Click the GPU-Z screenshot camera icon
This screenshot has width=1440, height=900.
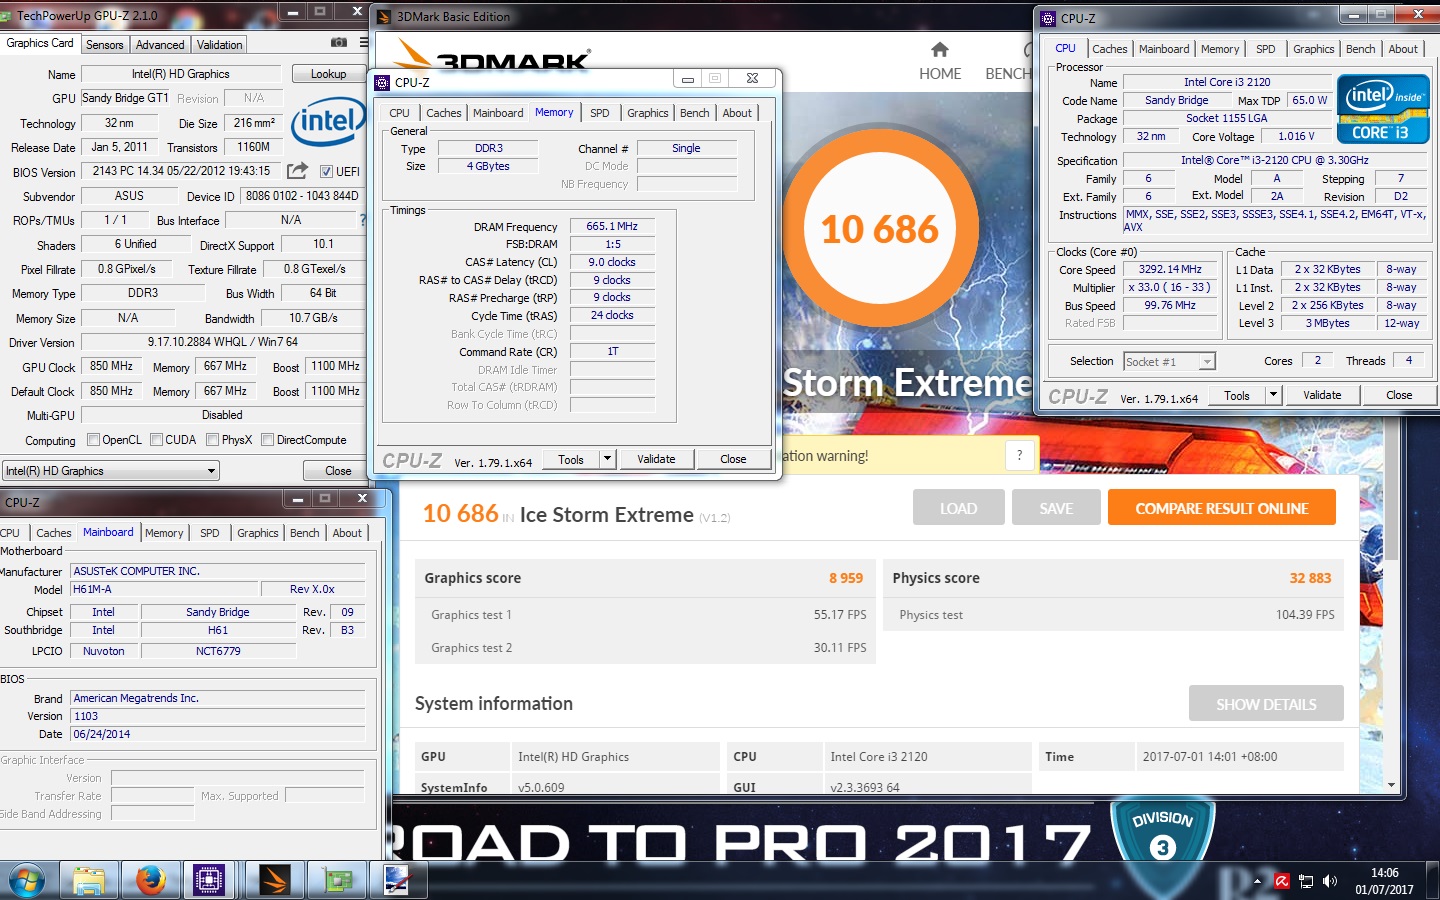339,43
